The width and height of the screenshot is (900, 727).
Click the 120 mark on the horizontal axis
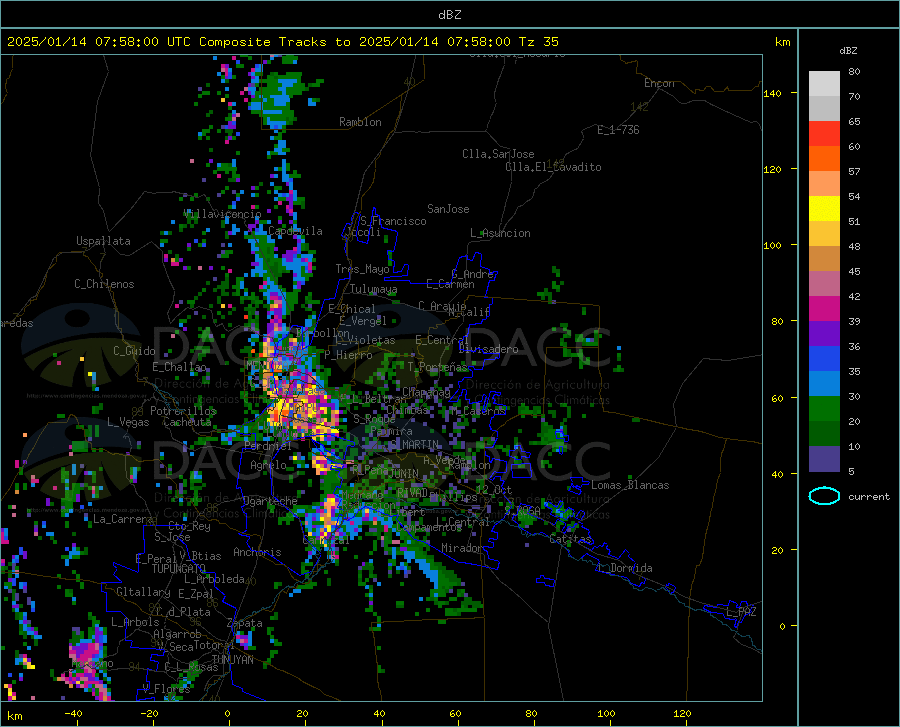[682, 714]
